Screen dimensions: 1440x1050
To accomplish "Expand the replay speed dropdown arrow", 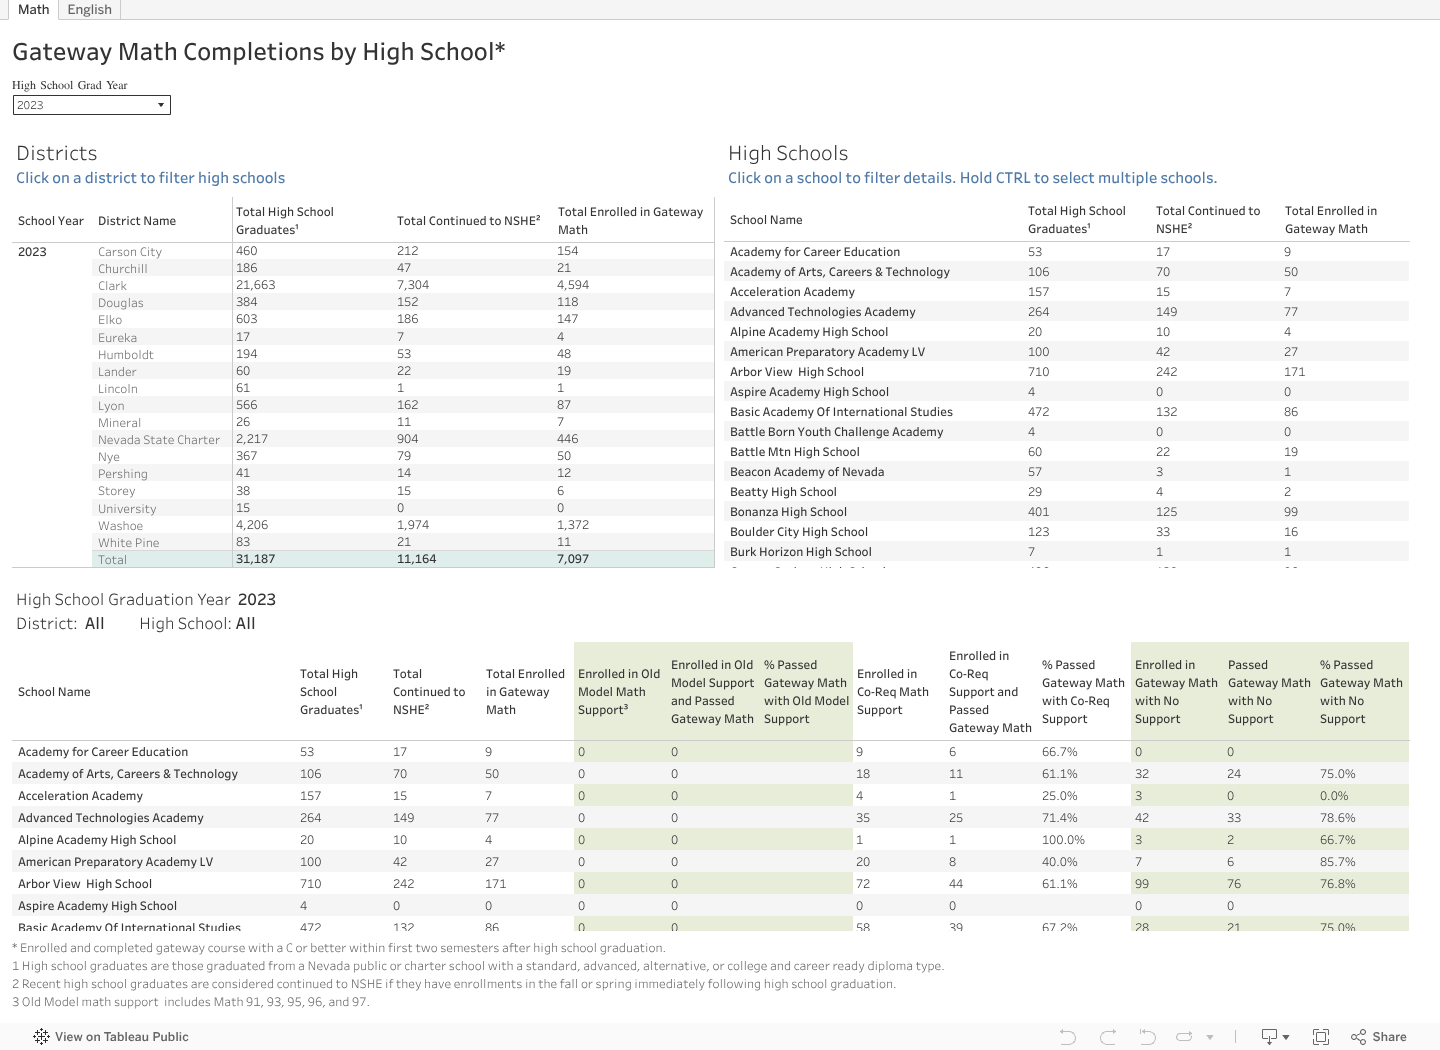I will click(x=1210, y=1037).
